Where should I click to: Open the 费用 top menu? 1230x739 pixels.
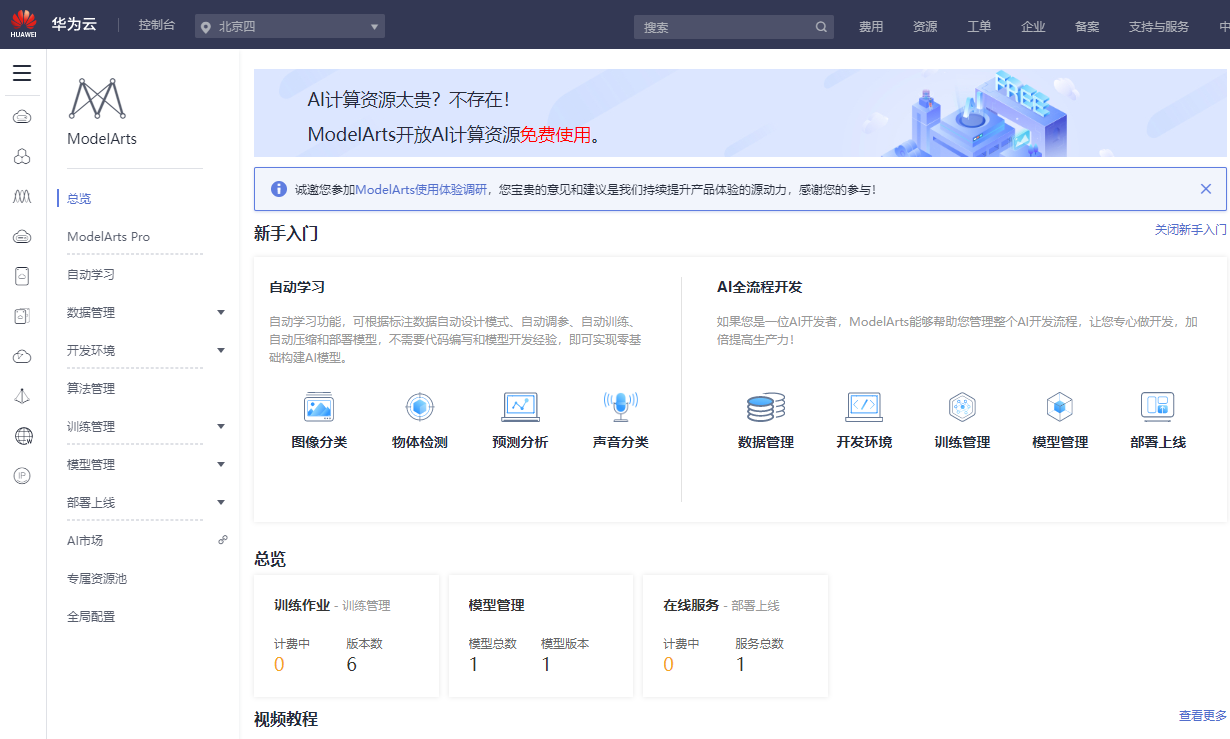point(871,27)
